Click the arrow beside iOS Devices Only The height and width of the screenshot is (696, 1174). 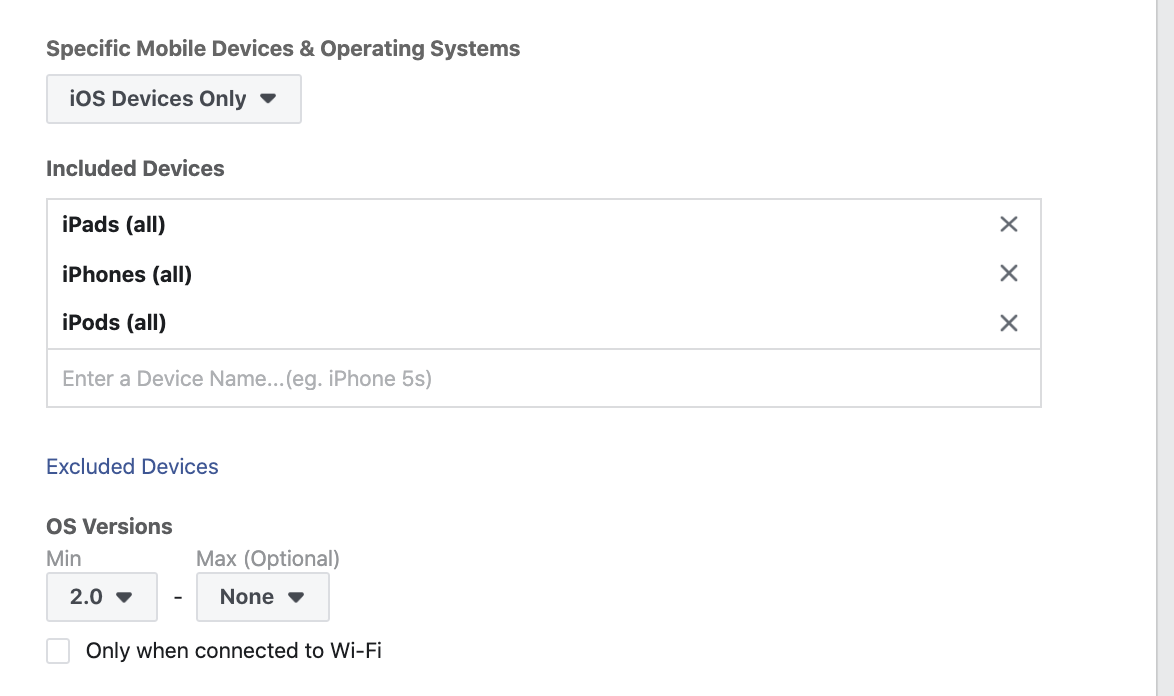268,99
